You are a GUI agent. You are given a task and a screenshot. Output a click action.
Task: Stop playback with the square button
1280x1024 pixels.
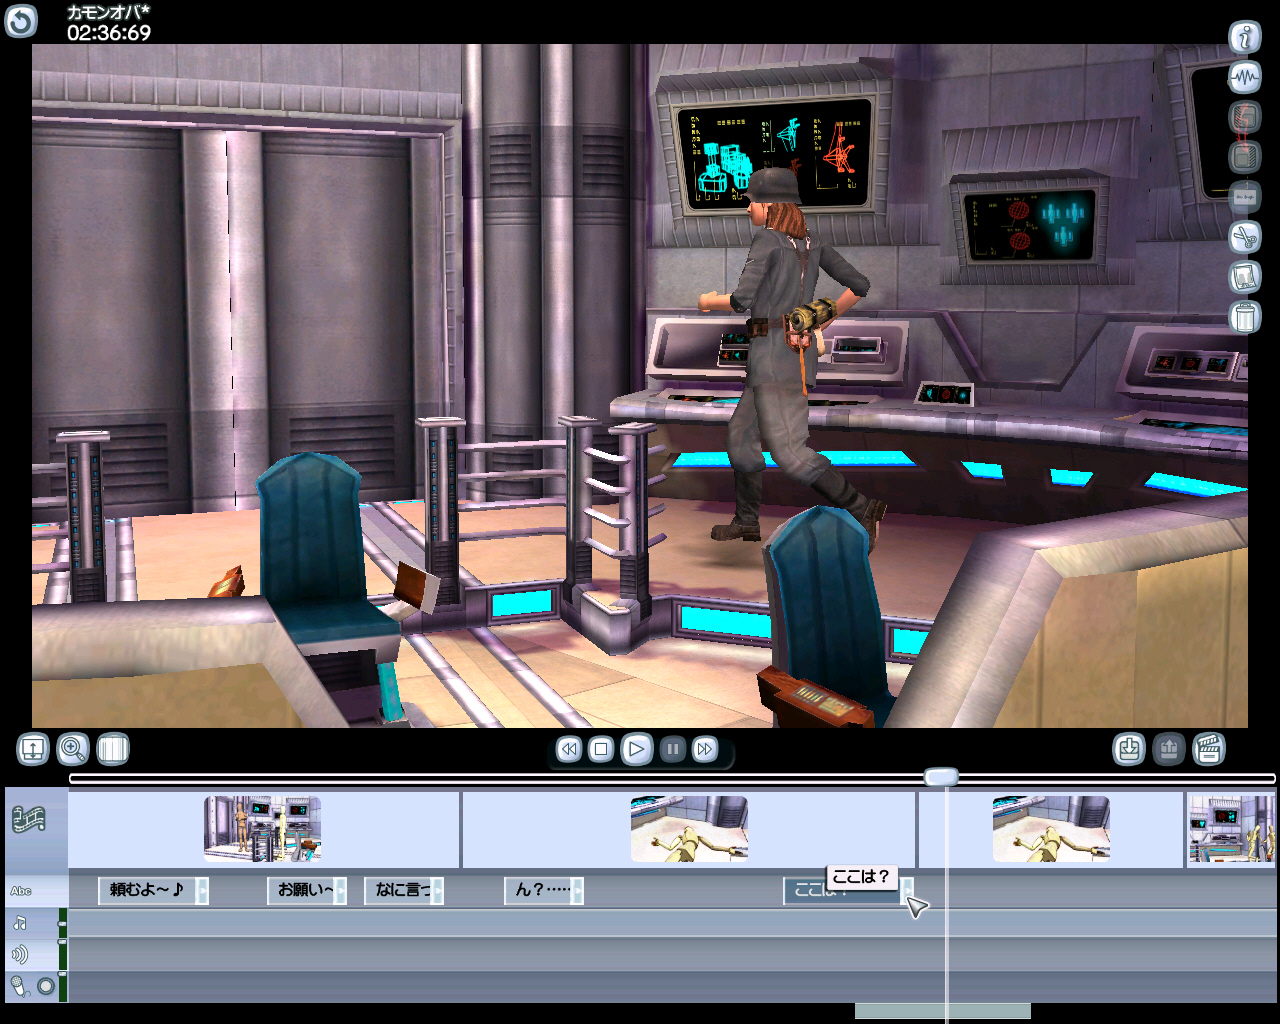pos(601,749)
